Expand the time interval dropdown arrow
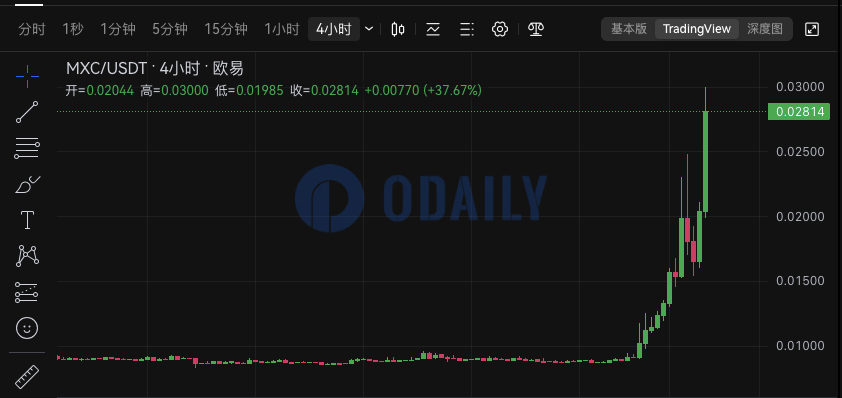The image size is (842, 398). coord(369,29)
